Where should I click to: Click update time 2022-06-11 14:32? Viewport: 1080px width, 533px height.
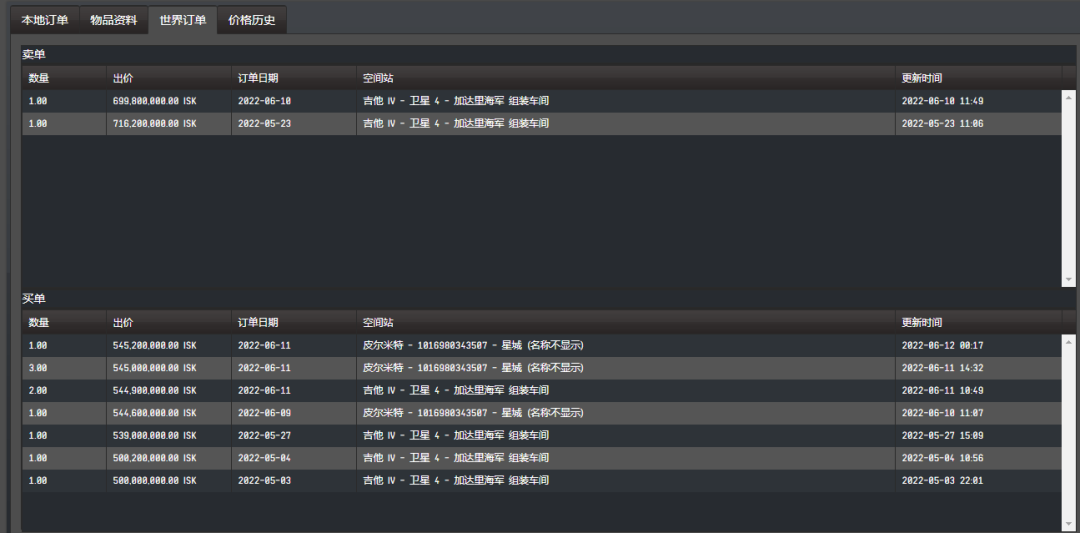[942, 368]
